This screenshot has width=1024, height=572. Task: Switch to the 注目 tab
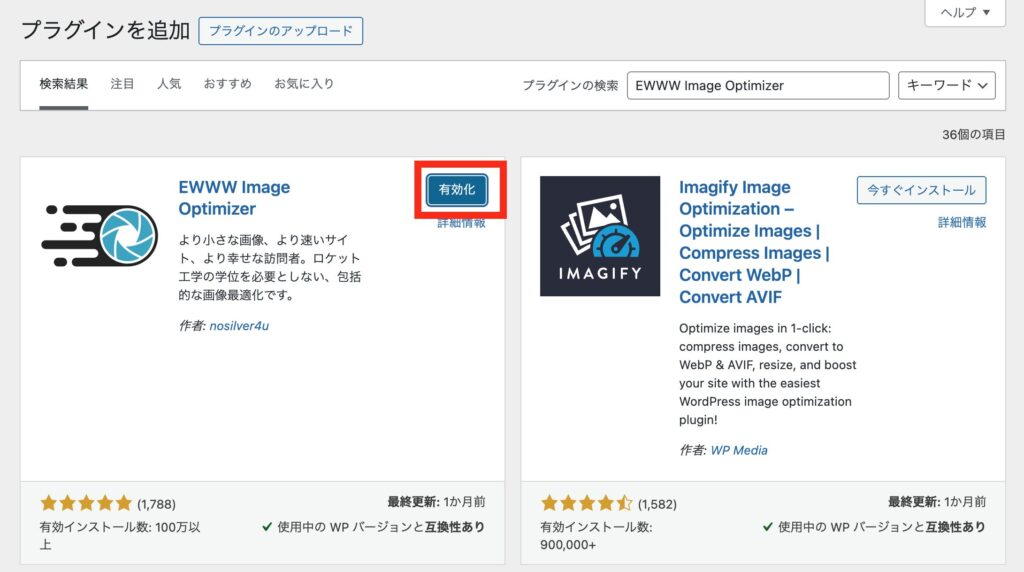pyautogui.click(x=122, y=84)
